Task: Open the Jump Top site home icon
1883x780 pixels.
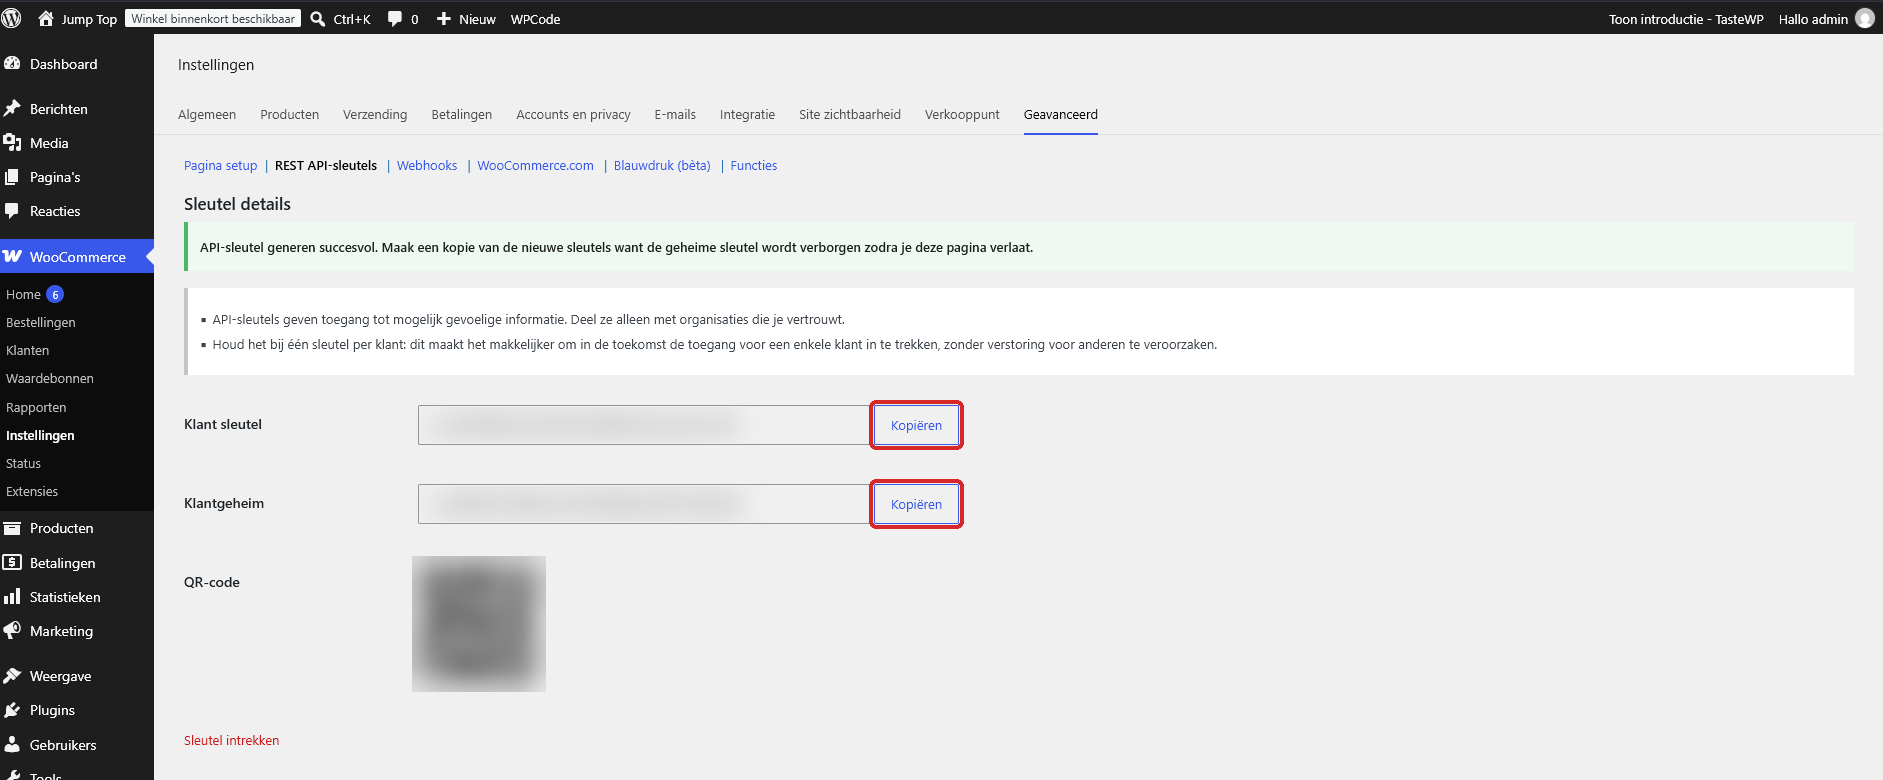Action: click(x=46, y=18)
